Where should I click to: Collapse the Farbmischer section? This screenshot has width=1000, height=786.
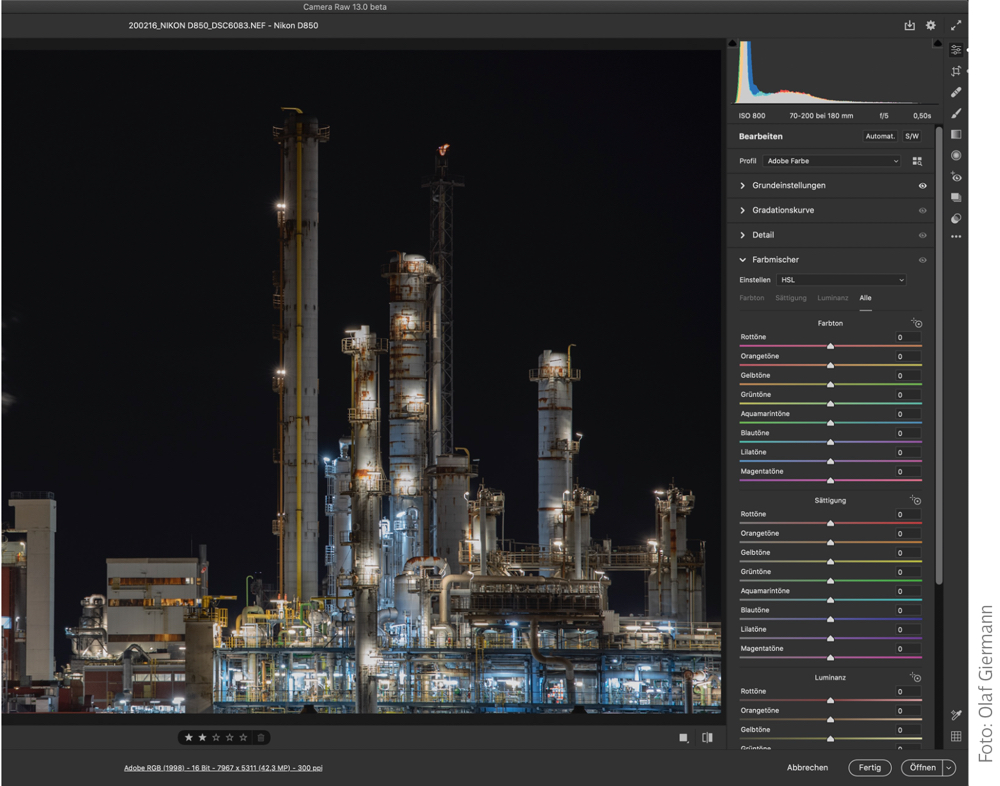pos(743,260)
